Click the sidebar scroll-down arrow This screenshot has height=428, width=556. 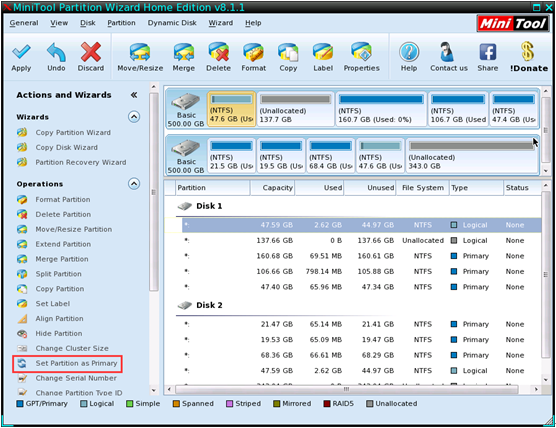[x=154, y=390]
